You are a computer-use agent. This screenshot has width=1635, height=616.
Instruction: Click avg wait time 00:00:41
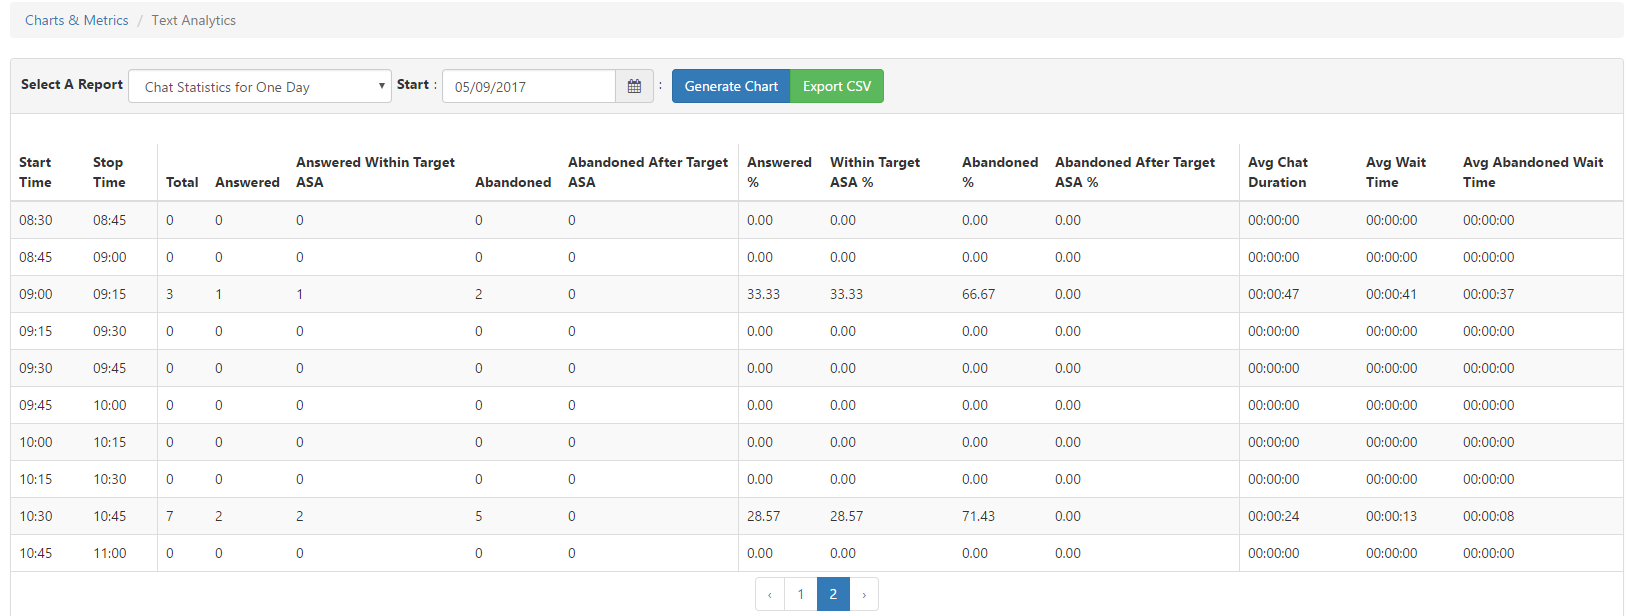pos(1392,294)
